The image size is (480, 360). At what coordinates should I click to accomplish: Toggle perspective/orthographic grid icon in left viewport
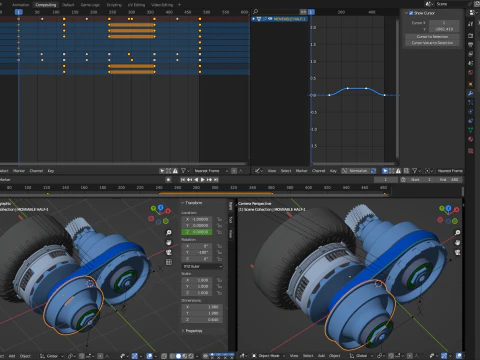point(169,262)
